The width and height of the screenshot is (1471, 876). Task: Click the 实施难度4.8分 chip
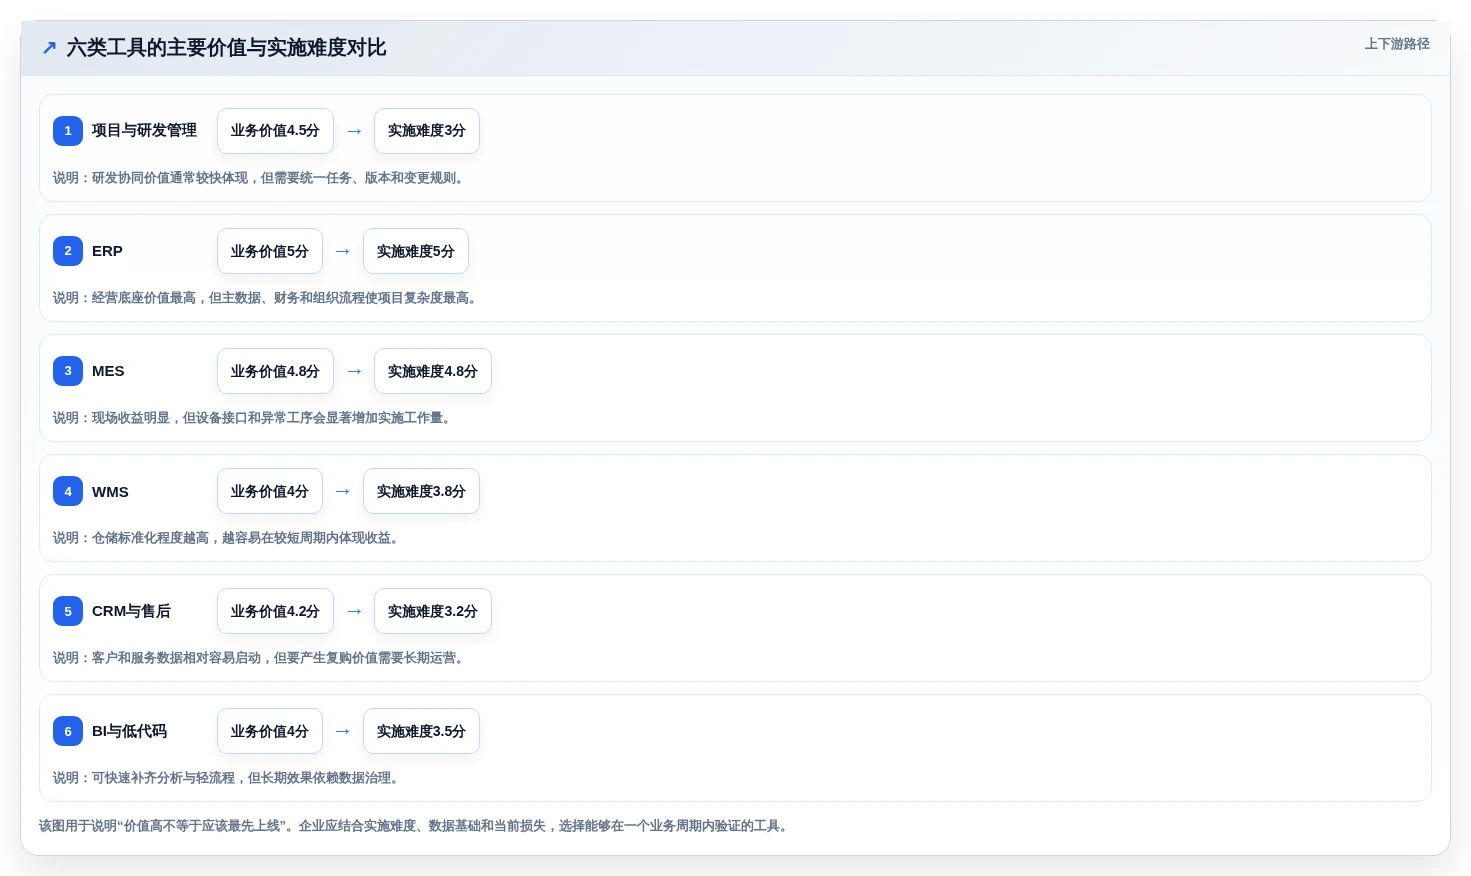coord(433,371)
